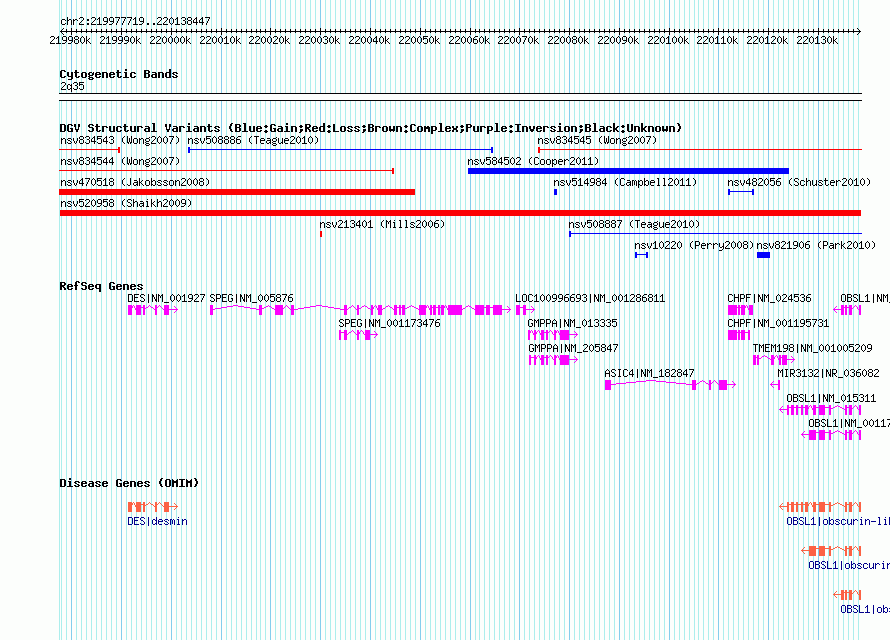The image size is (890, 640).
Task: Open the nsv470518 (Jakobsson2008) label
Action: pyautogui.click(x=135, y=182)
